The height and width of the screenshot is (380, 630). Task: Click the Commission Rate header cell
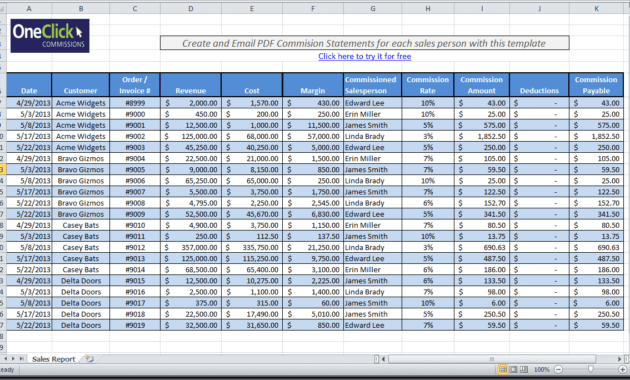(x=428, y=85)
